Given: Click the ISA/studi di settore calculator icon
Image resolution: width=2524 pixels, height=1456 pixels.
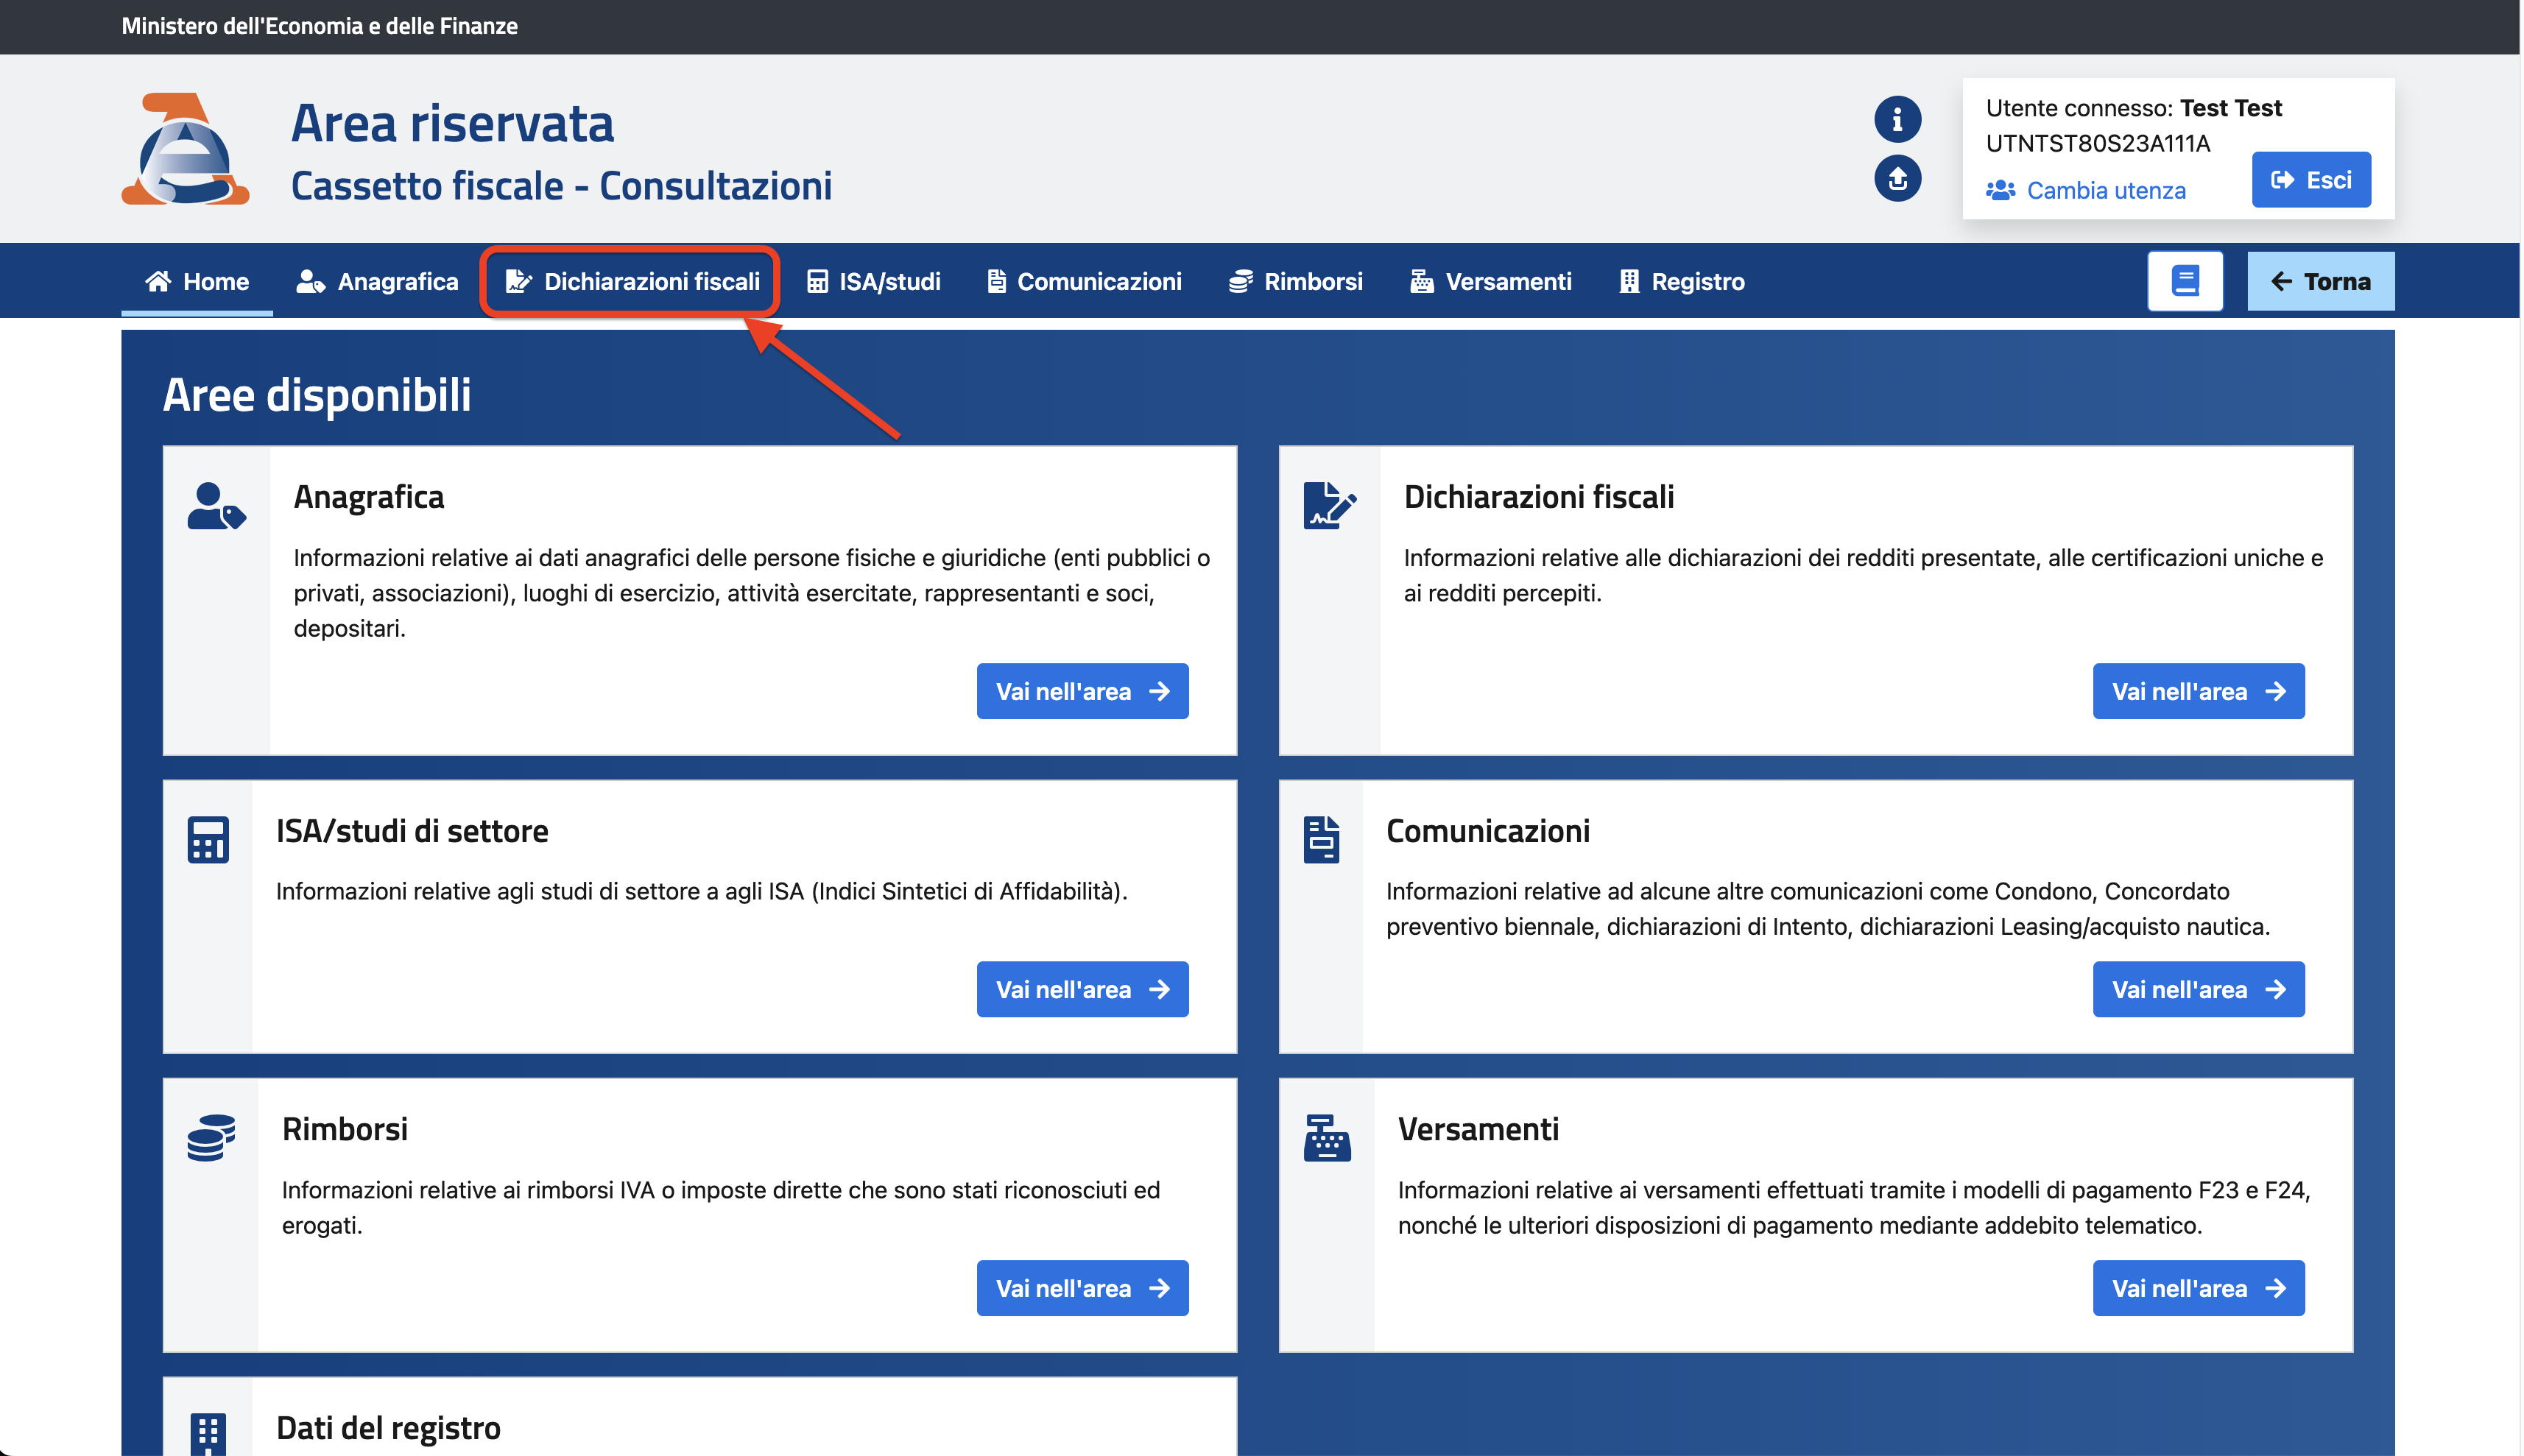Looking at the screenshot, I should point(208,839).
